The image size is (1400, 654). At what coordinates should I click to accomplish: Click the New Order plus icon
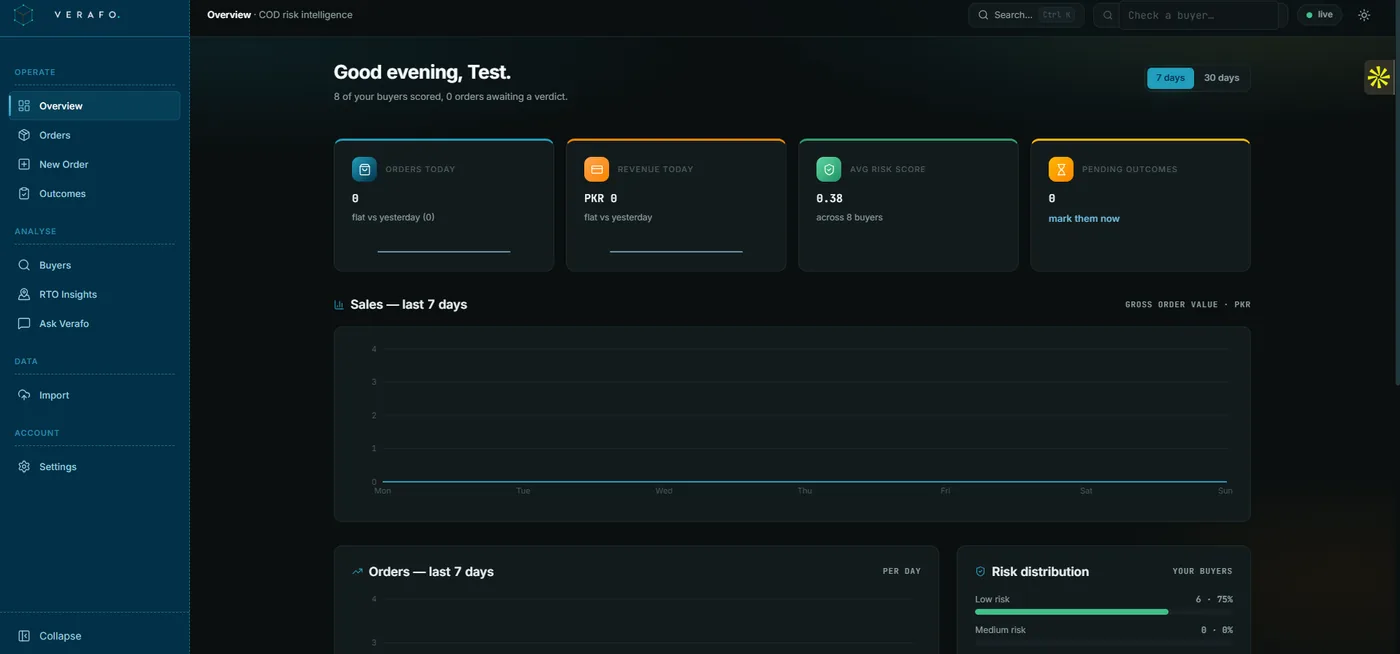pyautogui.click(x=24, y=164)
